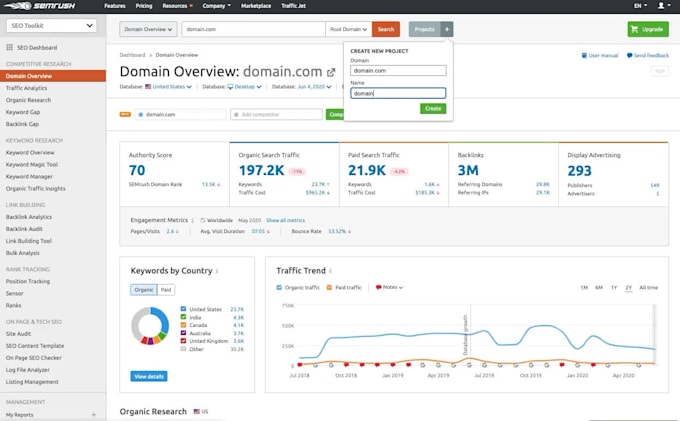Click the SEO Dashboard grid icon
The image size is (680, 421).
[x=10, y=47]
